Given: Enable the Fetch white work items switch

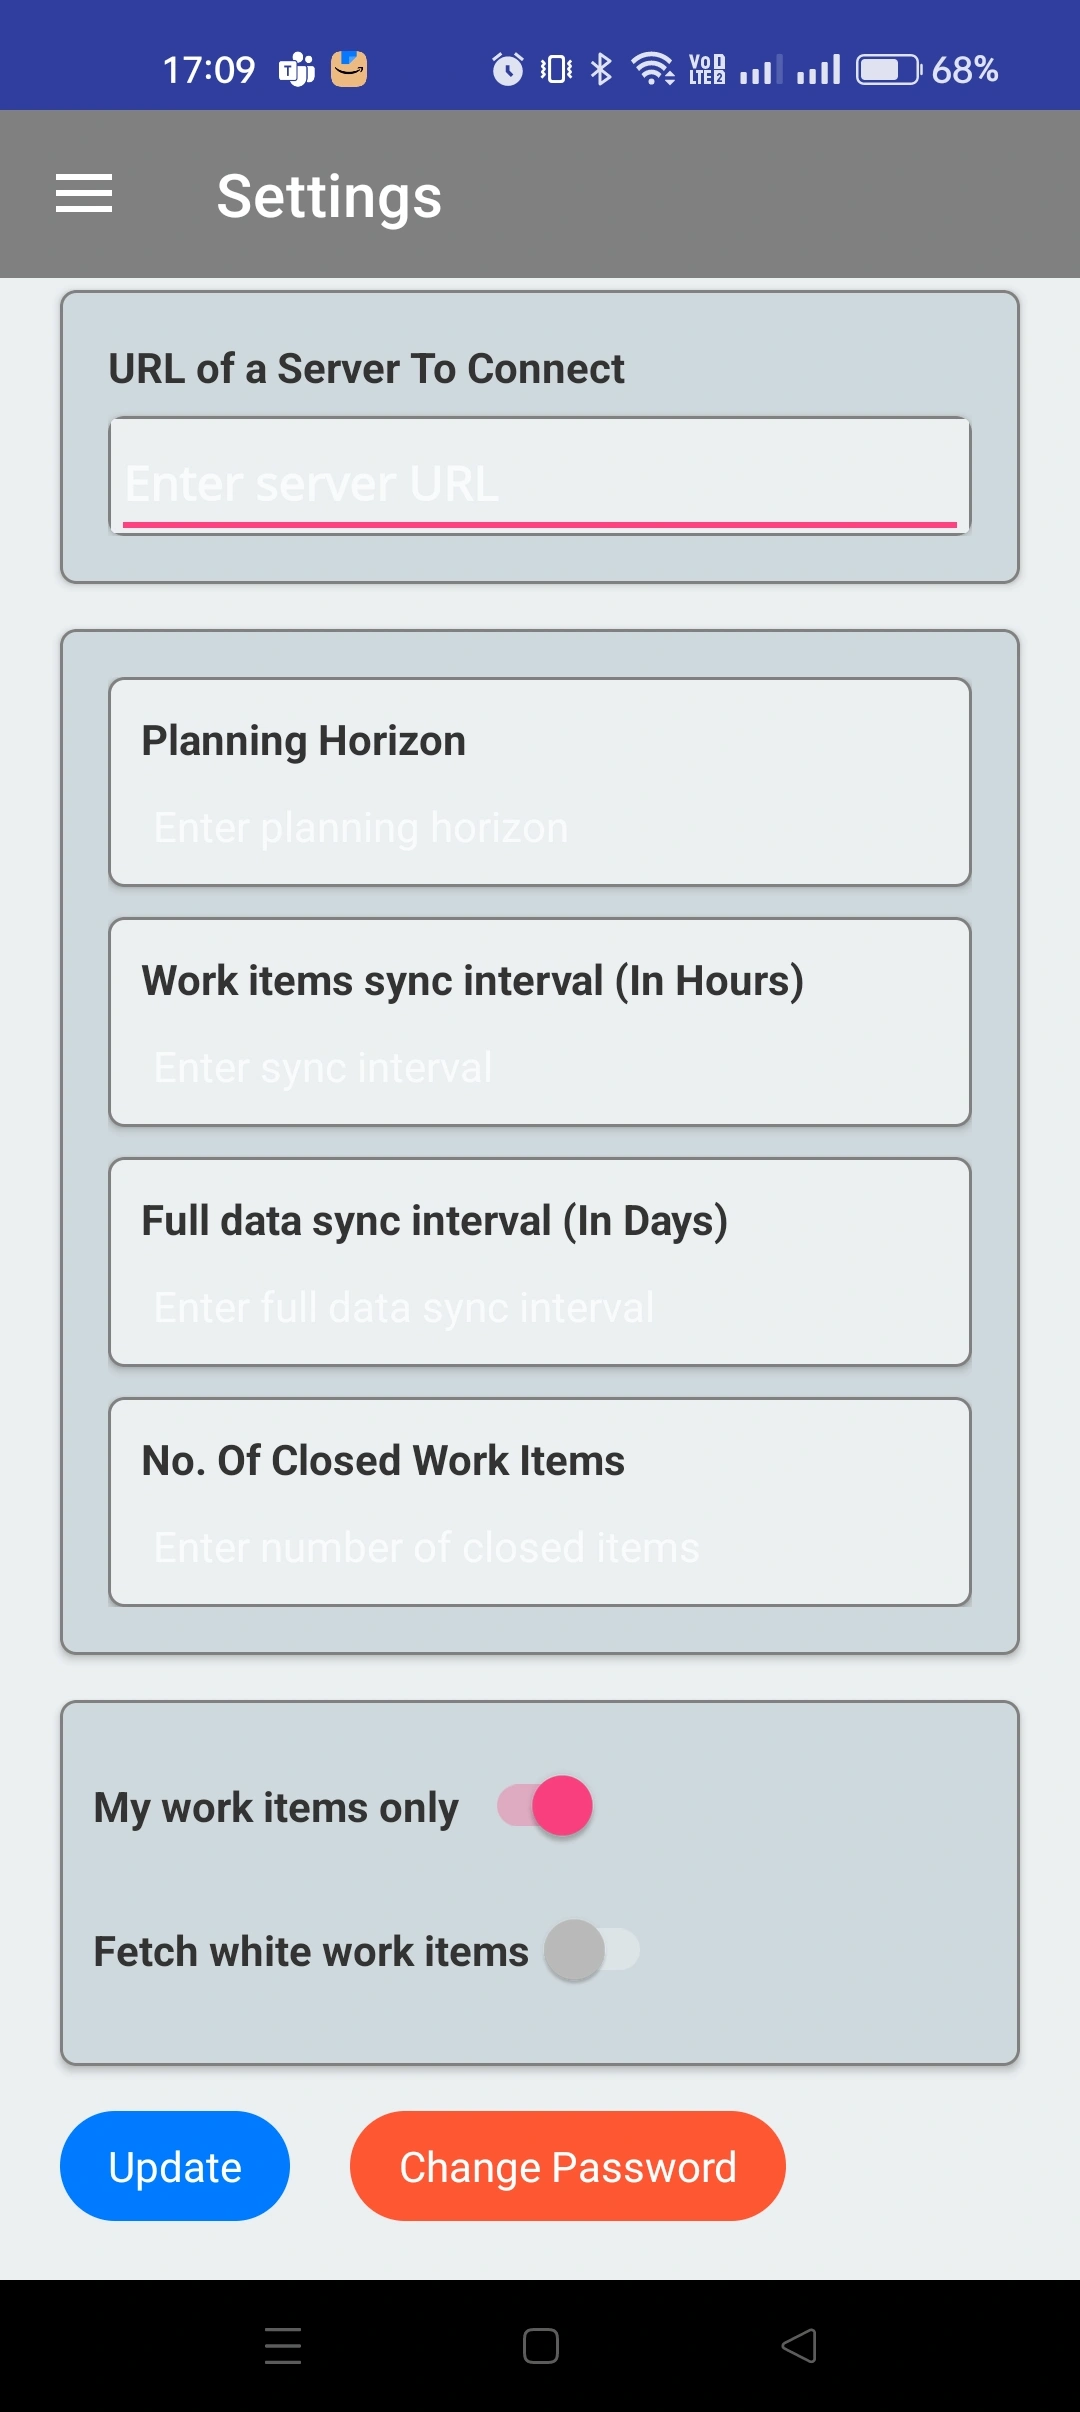Looking at the screenshot, I should 592,1950.
